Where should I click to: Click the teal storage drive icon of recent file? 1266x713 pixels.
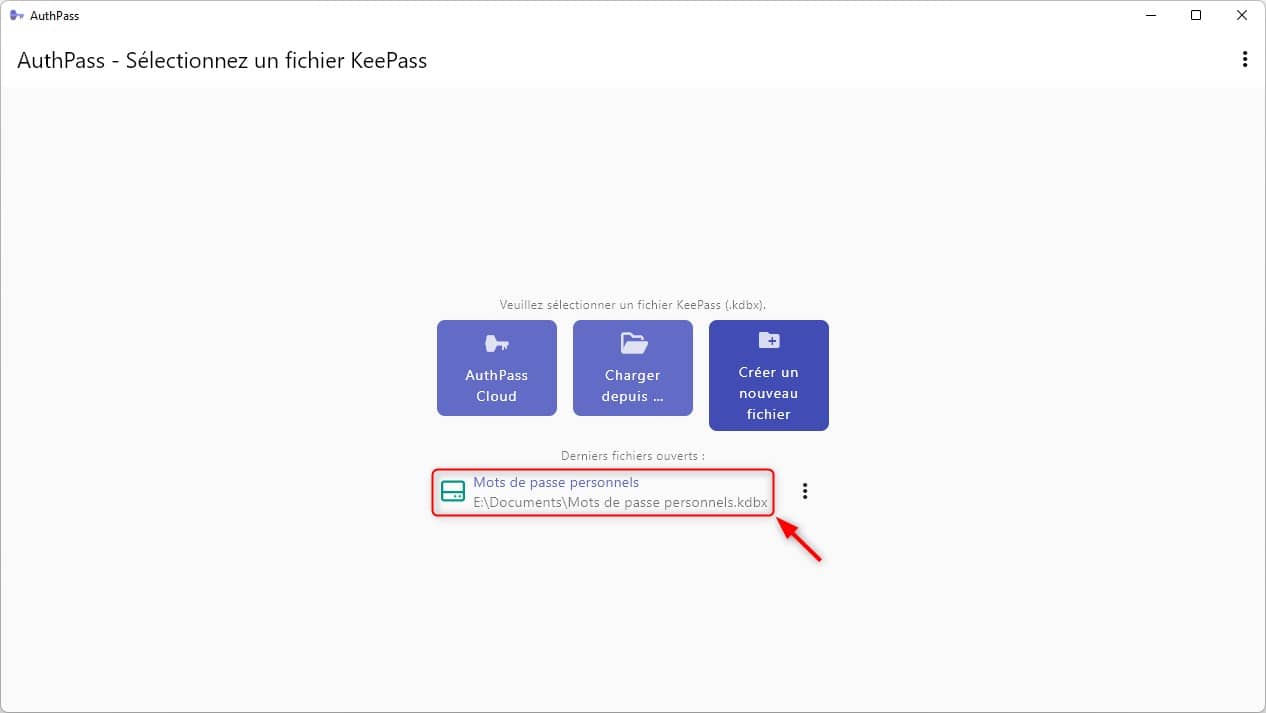[453, 491]
